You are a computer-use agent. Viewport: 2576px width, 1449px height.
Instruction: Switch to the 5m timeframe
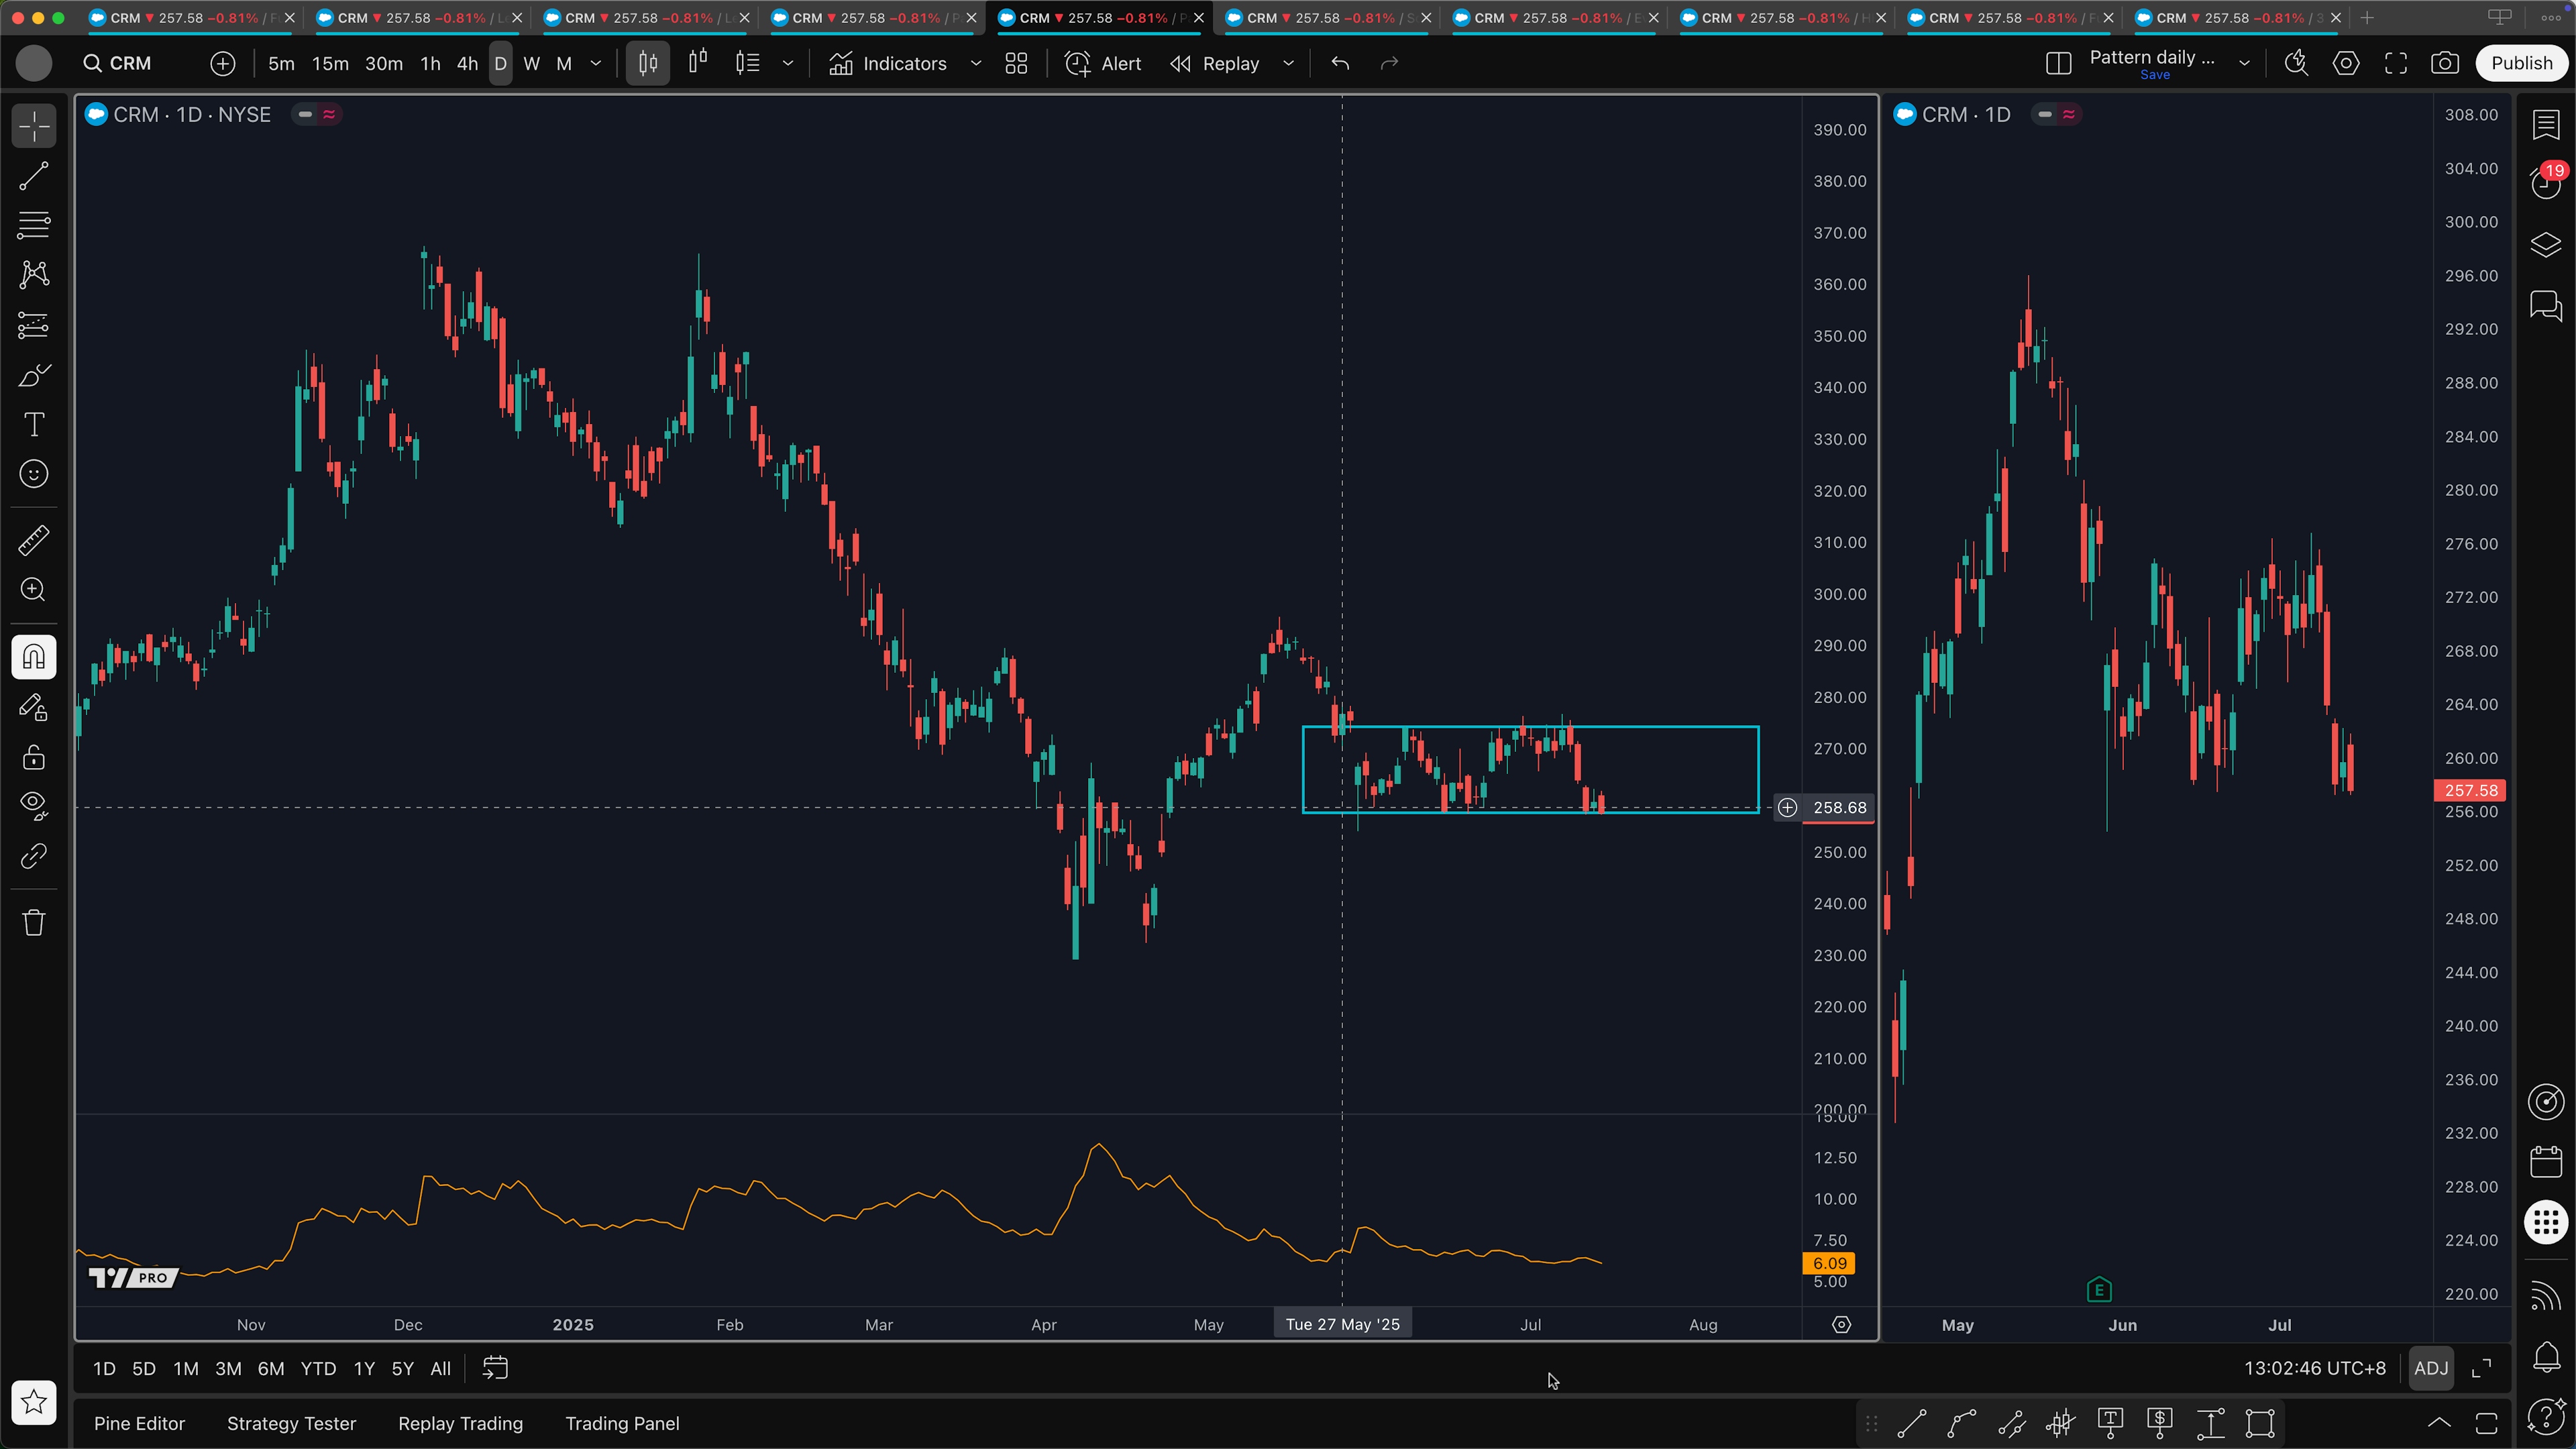click(x=281, y=63)
